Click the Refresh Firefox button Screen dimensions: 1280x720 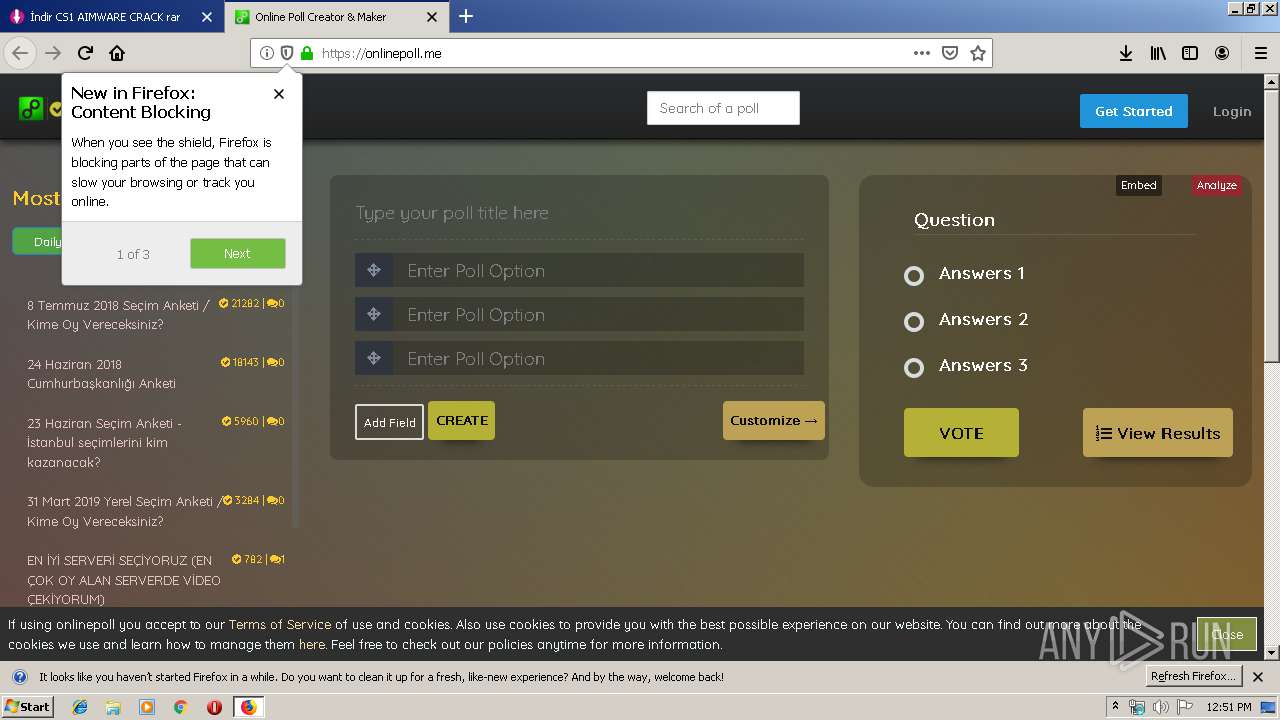pyautogui.click(x=1193, y=676)
